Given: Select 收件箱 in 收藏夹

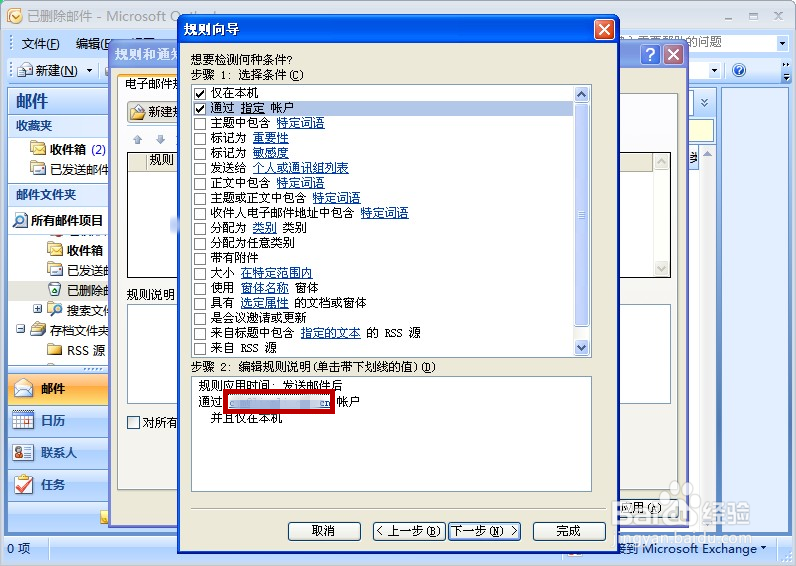Looking at the screenshot, I should 68,149.
